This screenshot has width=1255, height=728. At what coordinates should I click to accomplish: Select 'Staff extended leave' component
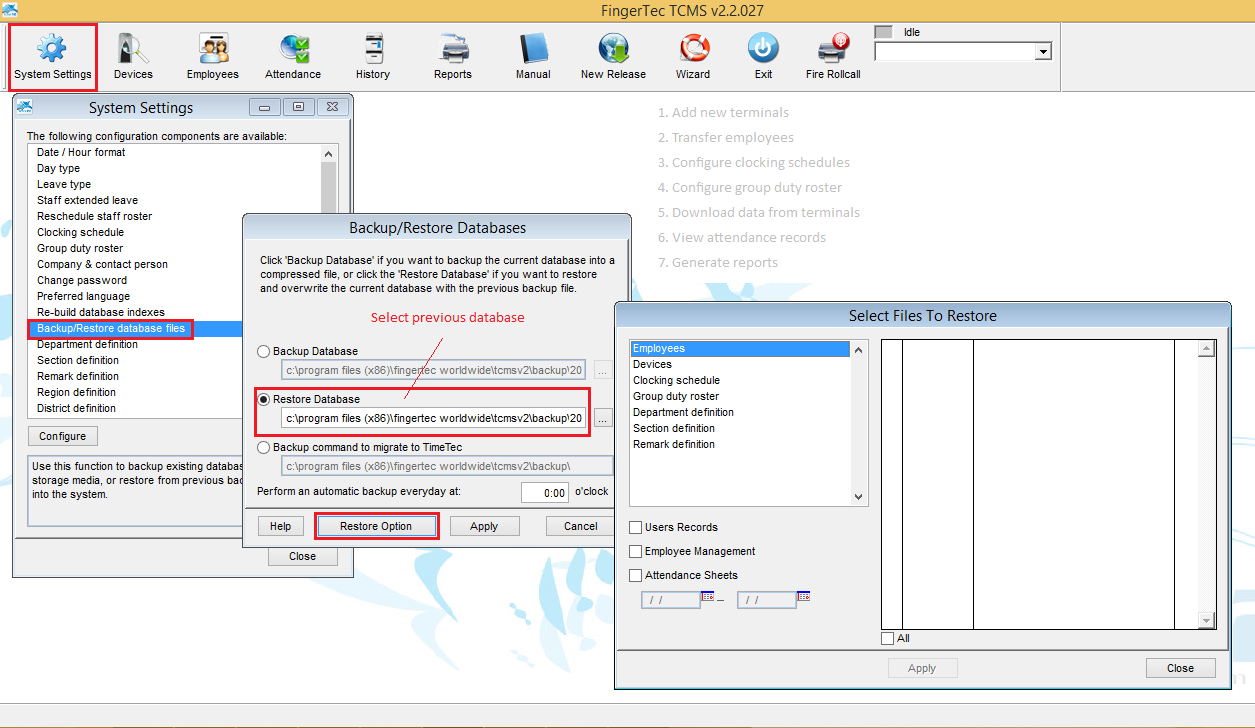pos(88,200)
